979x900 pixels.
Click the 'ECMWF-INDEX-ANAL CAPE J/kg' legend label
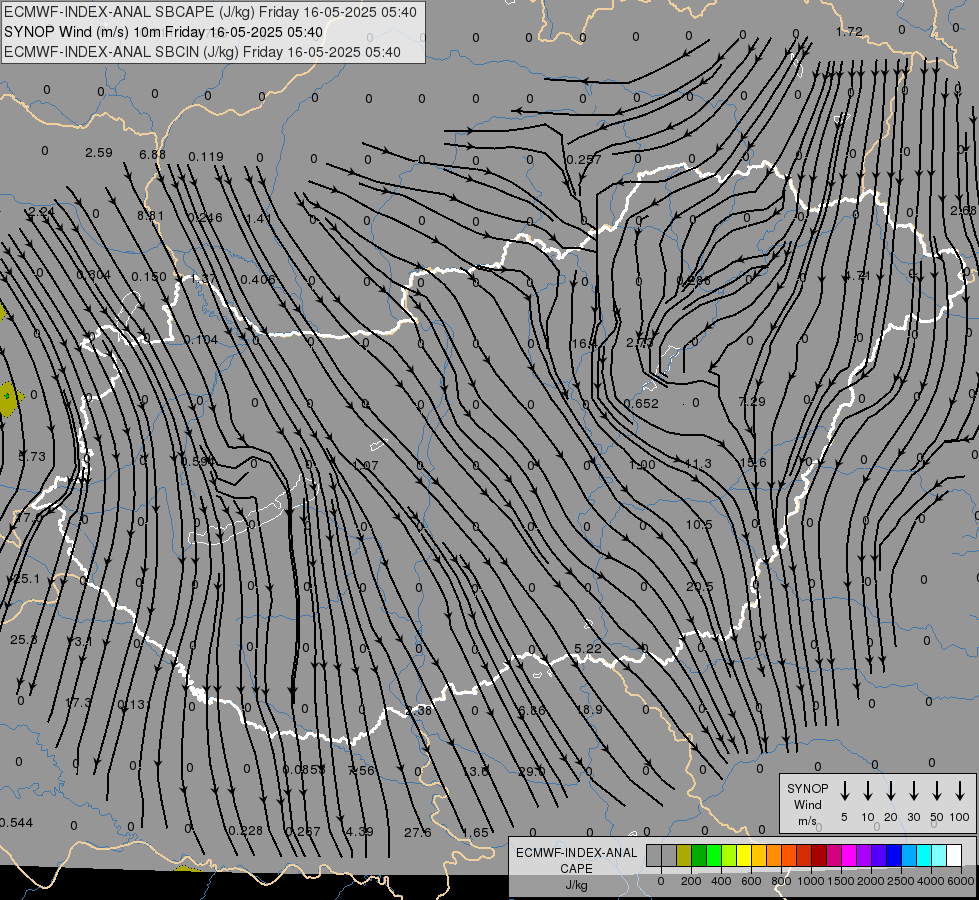[x=576, y=868]
